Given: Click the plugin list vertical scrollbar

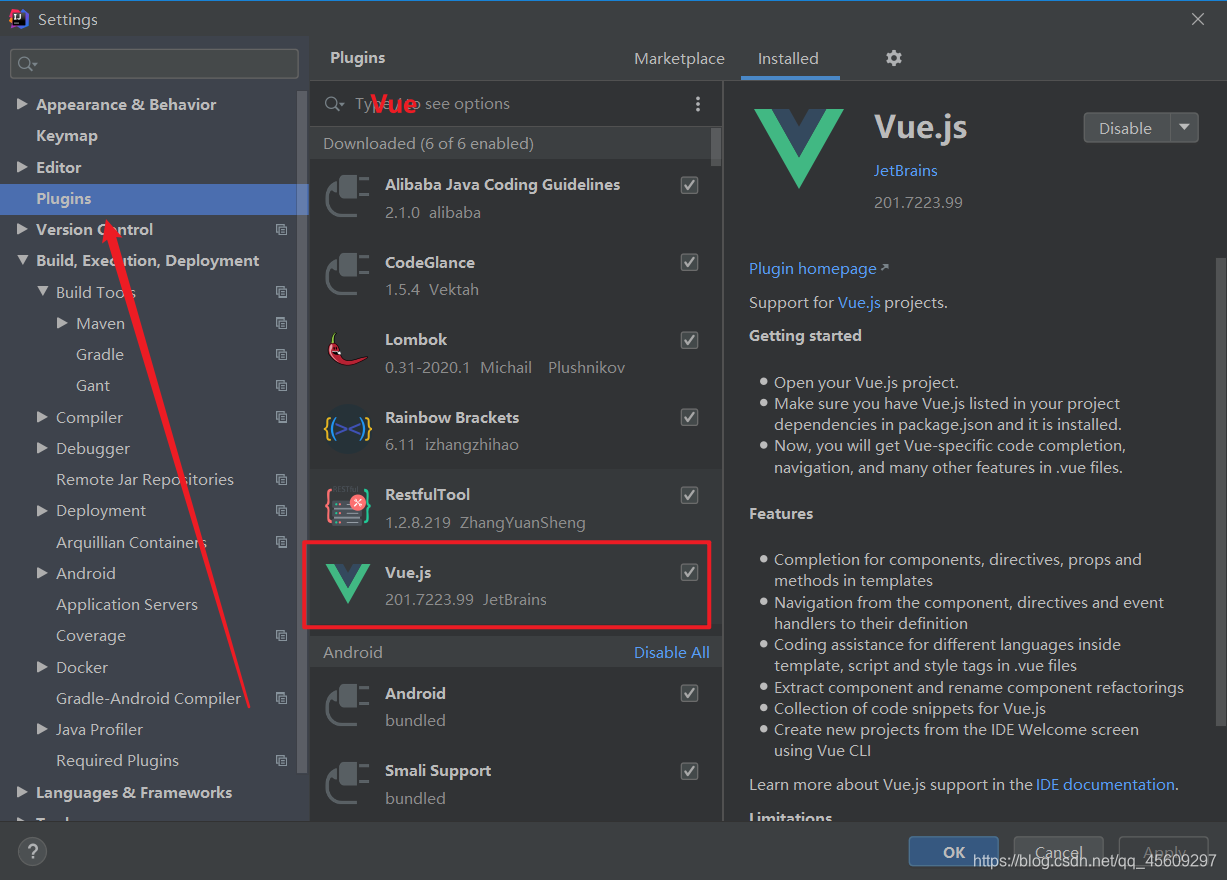Looking at the screenshot, I should 715,146.
